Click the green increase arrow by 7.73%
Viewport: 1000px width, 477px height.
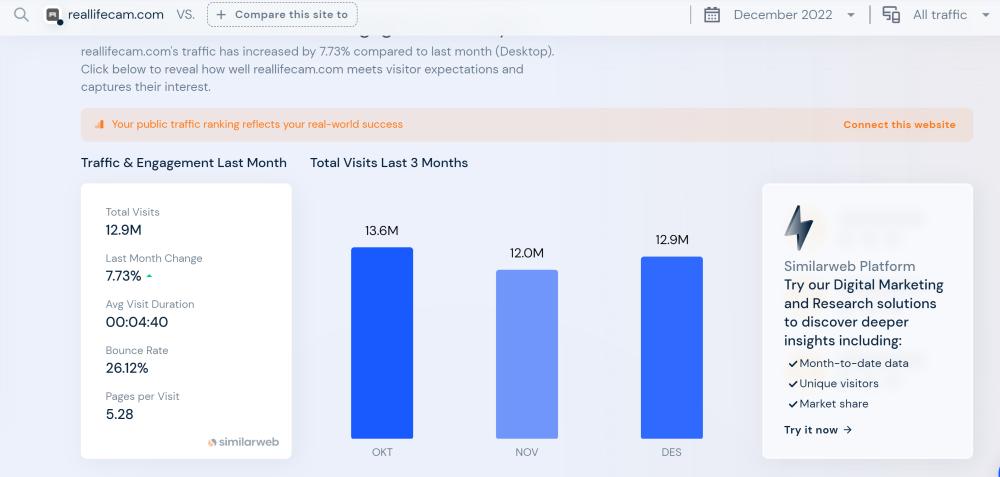[150, 275]
